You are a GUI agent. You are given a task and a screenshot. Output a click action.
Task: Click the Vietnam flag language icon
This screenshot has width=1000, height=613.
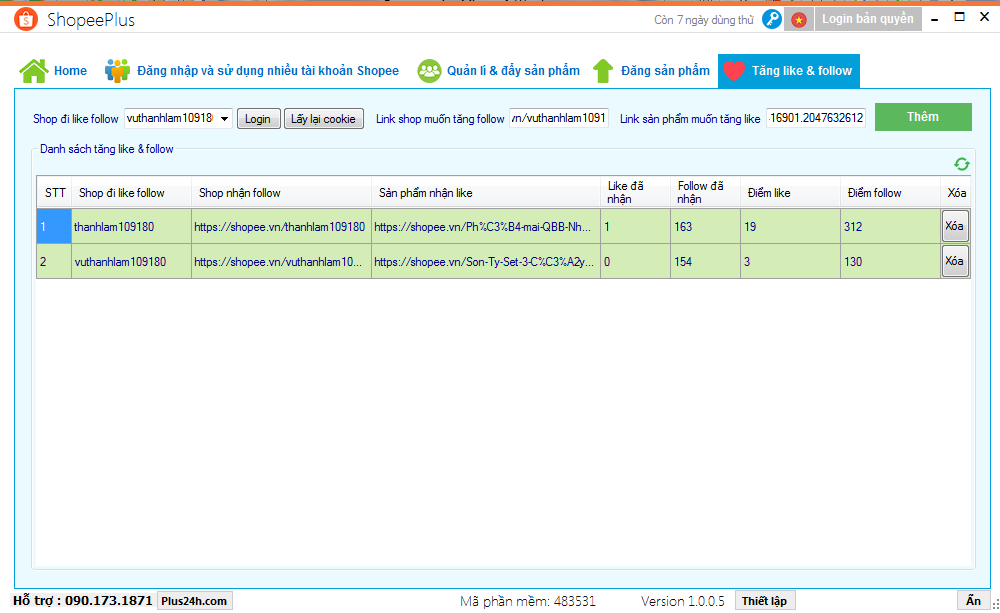[x=799, y=19]
